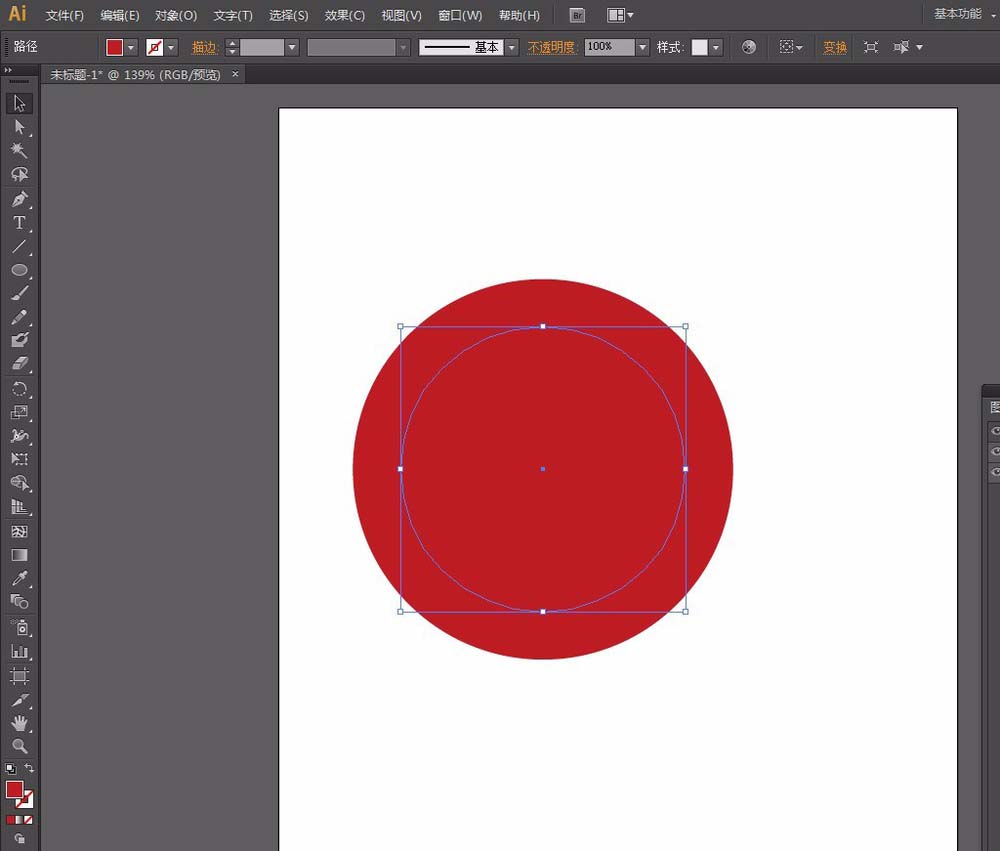Select the Width tool
The height and width of the screenshot is (851, 1000).
[x=19, y=436]
